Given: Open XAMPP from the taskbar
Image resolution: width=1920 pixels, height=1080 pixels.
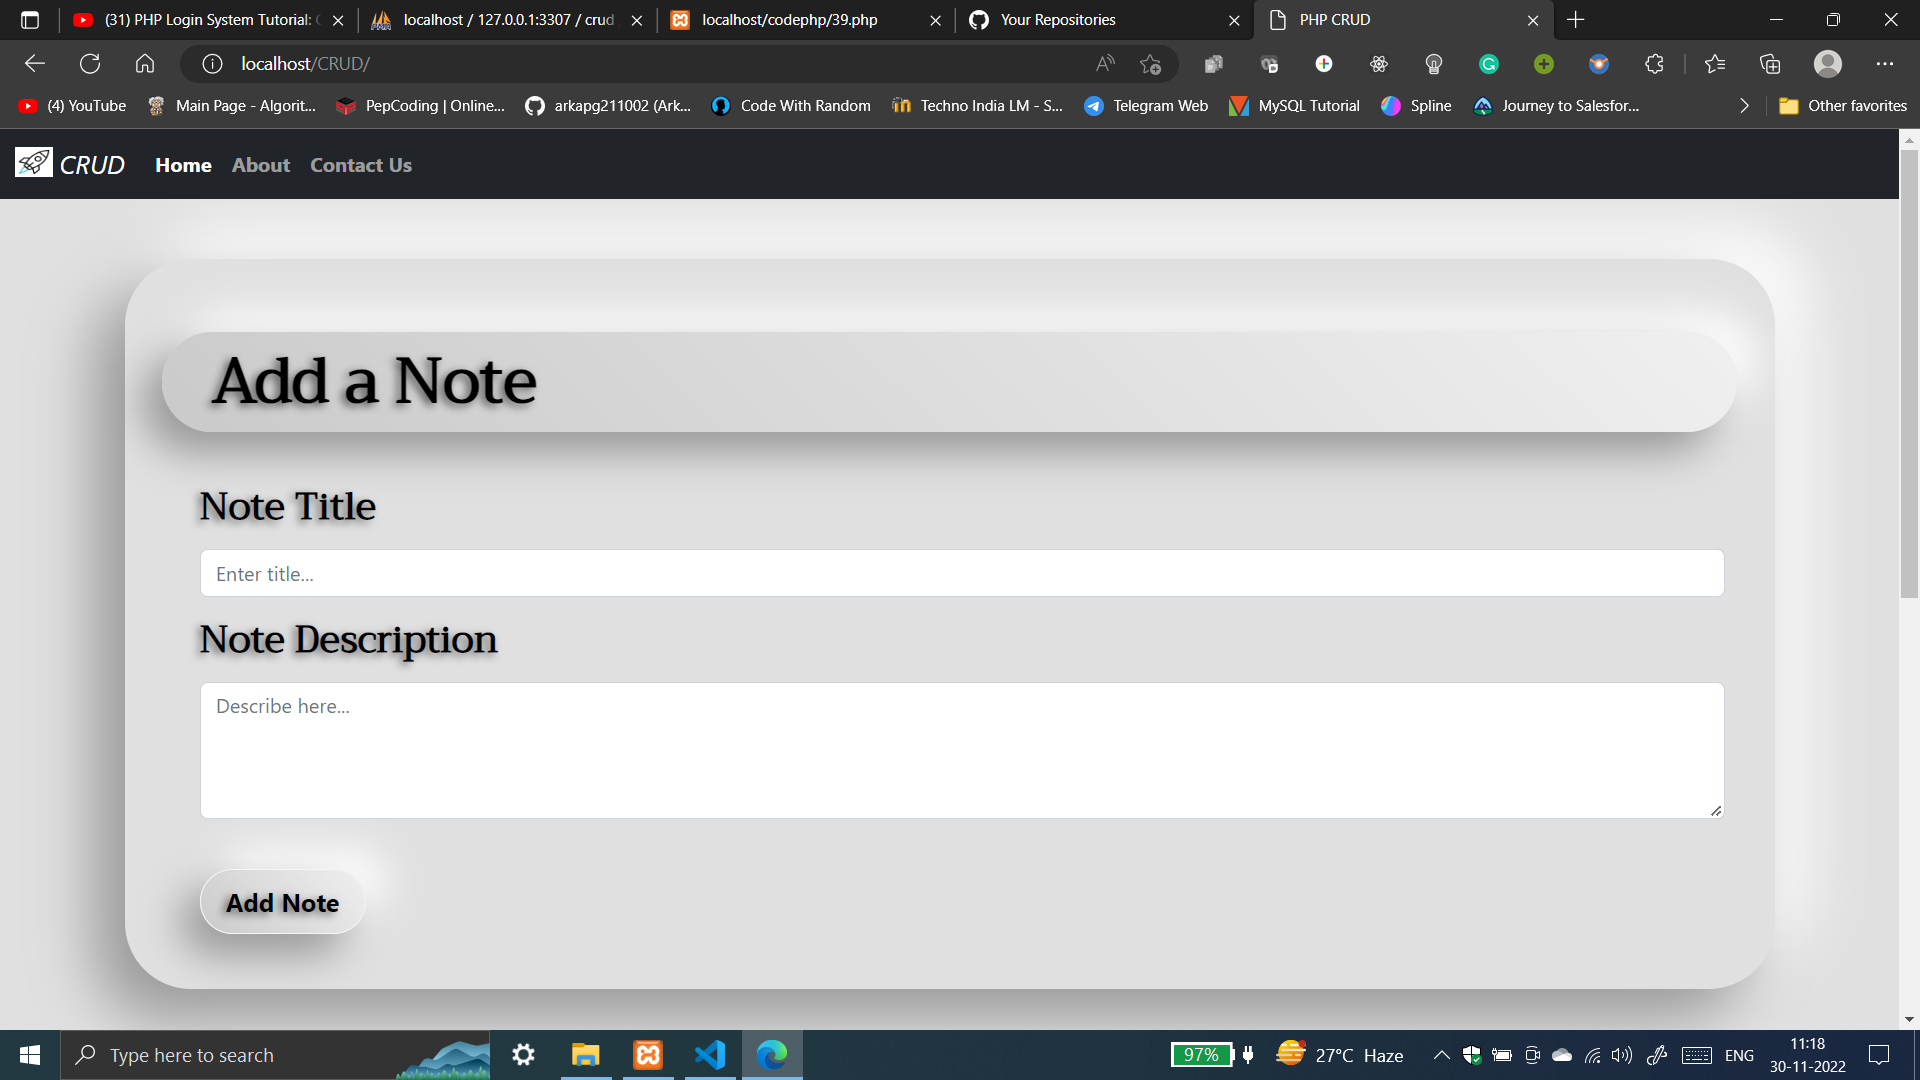Looking at the screenshot, I should click(648, 1055).
